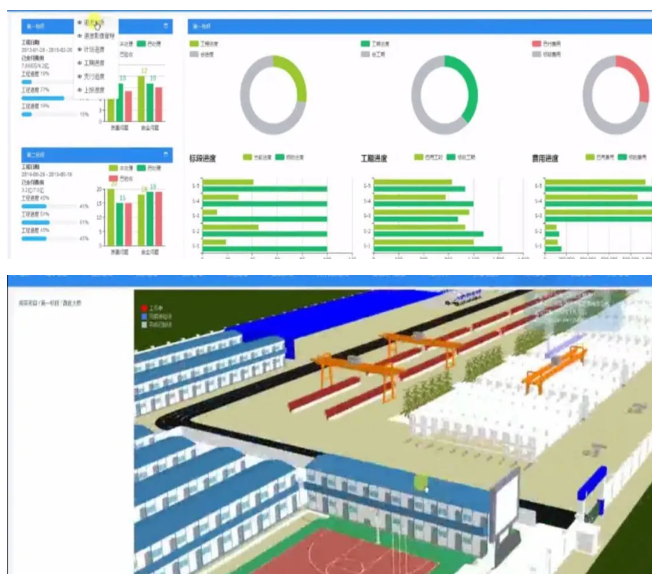Click the breadcrumb path above the 3D view

click(x=50, y=302)
